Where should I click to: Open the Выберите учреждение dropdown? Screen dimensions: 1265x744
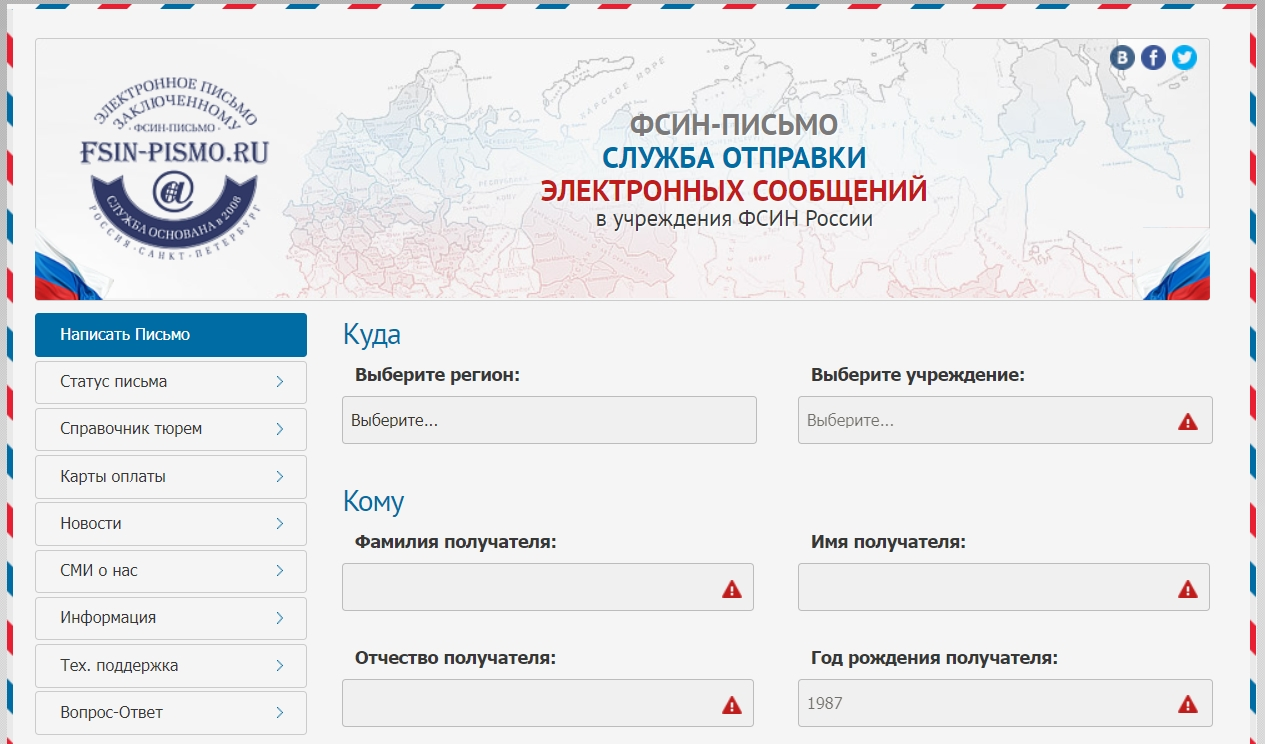[1005, 420]
